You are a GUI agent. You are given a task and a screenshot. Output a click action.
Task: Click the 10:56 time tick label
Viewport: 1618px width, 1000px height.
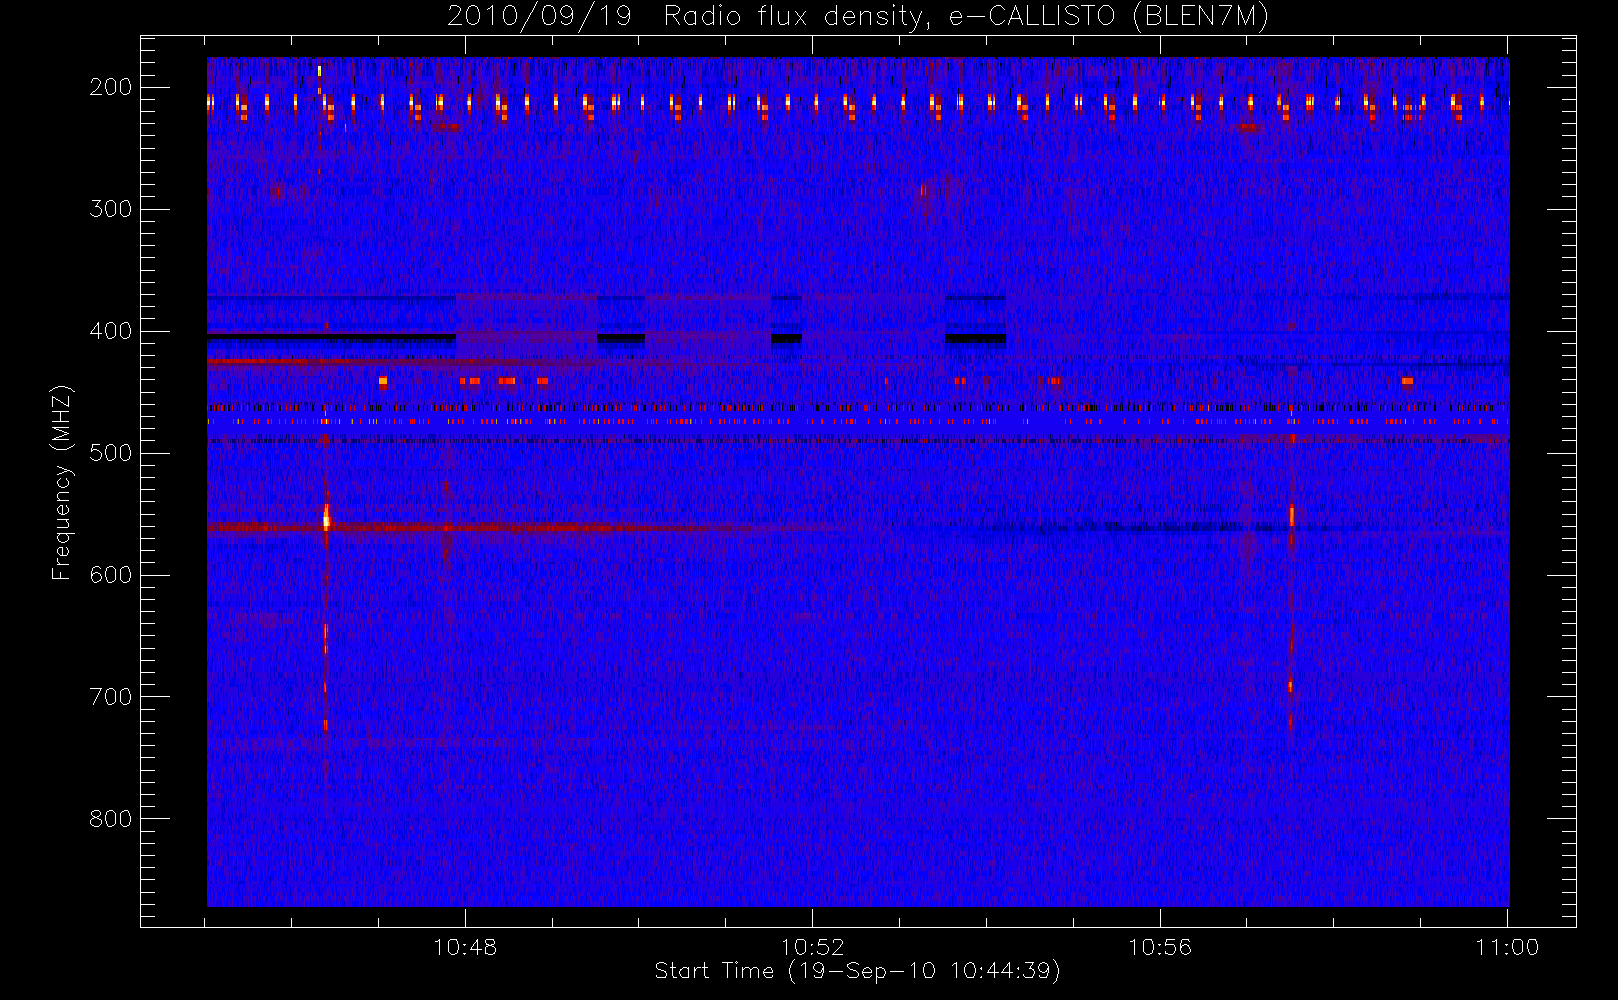1160,947
